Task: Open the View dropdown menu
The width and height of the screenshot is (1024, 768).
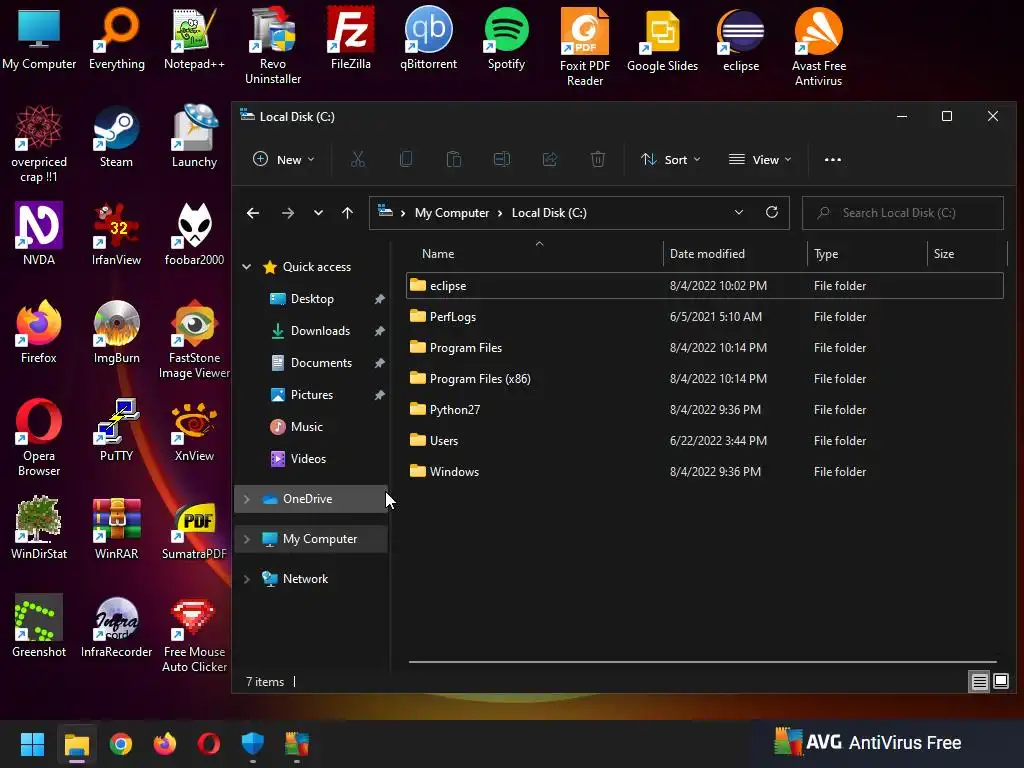Action: (760, 159)
